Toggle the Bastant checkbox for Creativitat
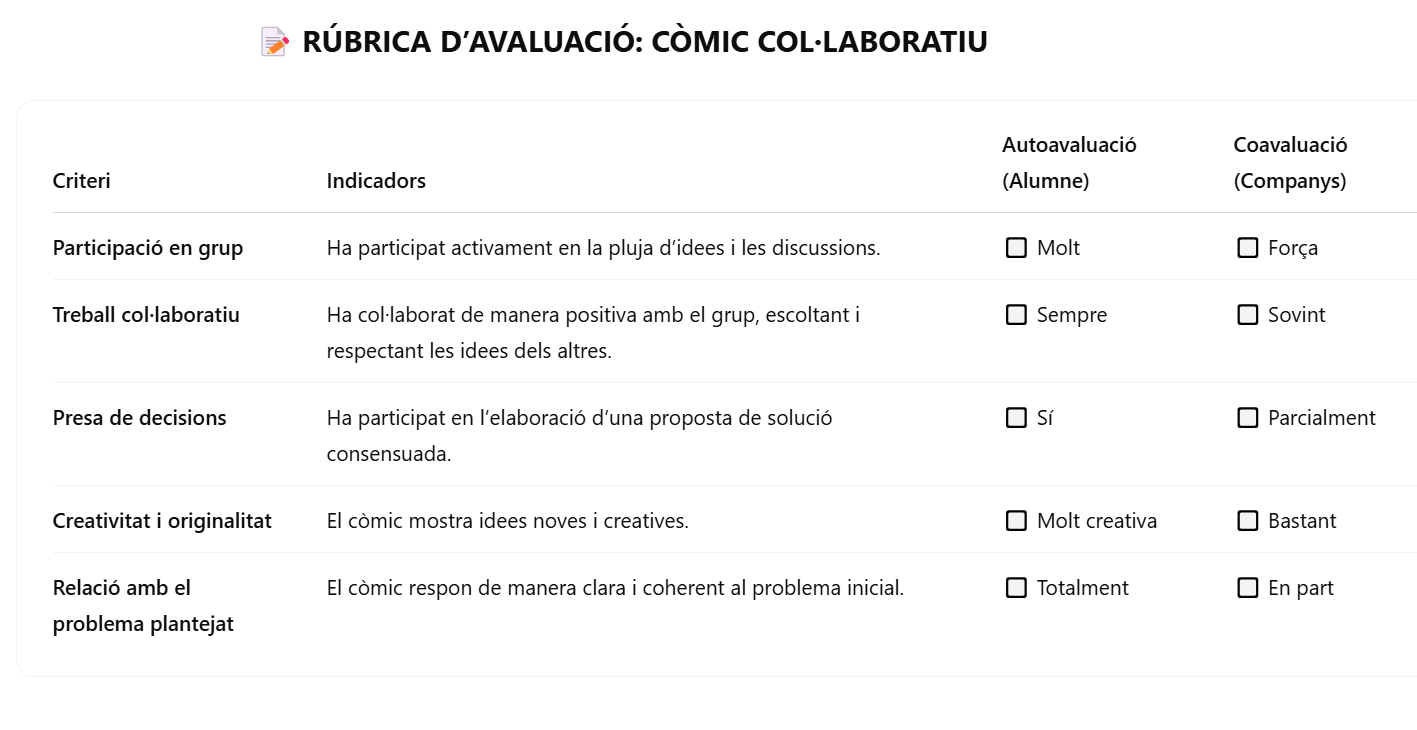The height and width of the screenshot is (730, 1417). coord(1247,521)
